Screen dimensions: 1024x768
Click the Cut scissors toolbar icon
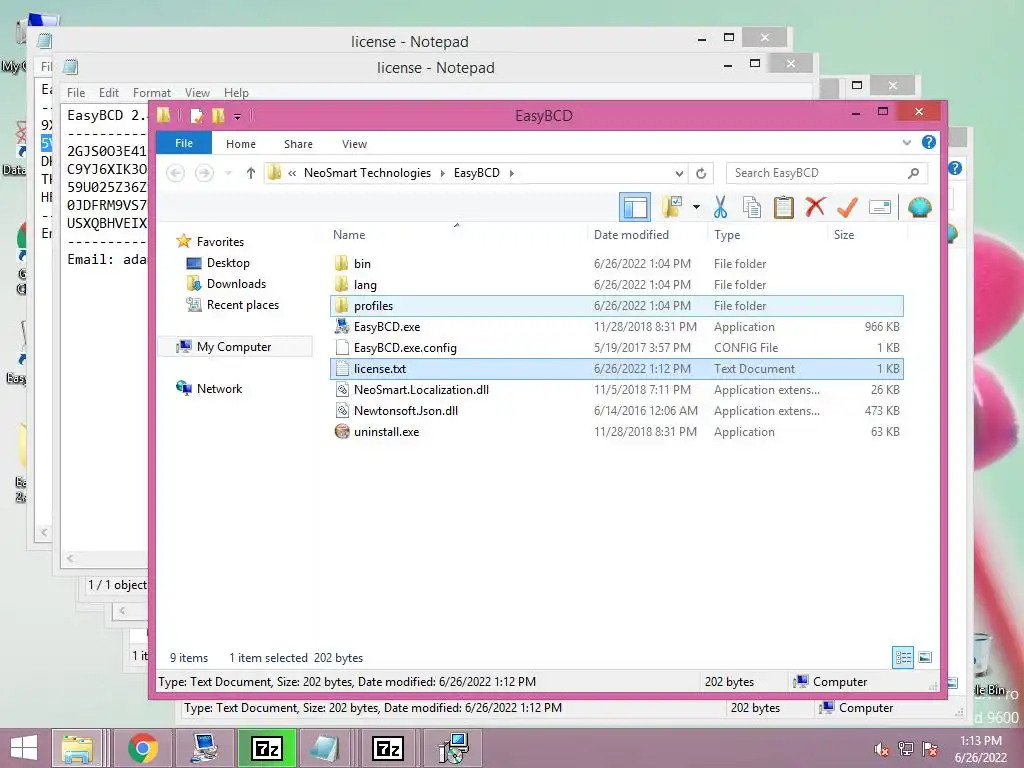[720, 208]
